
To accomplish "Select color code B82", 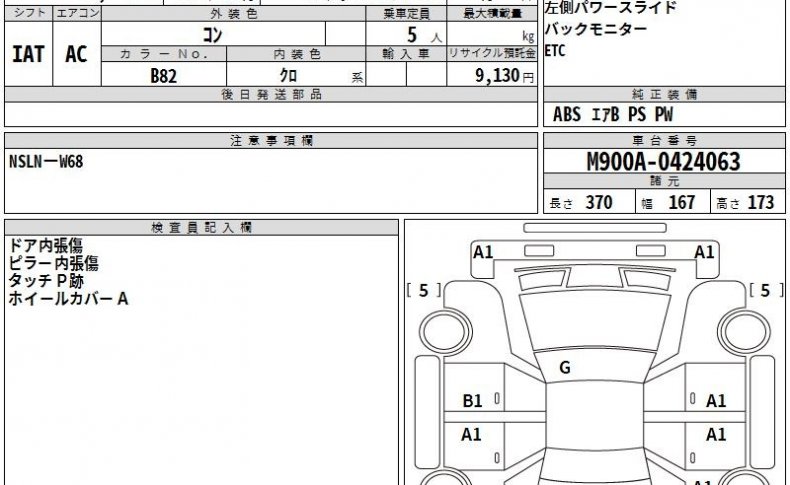I will click(x=164, y=76).
